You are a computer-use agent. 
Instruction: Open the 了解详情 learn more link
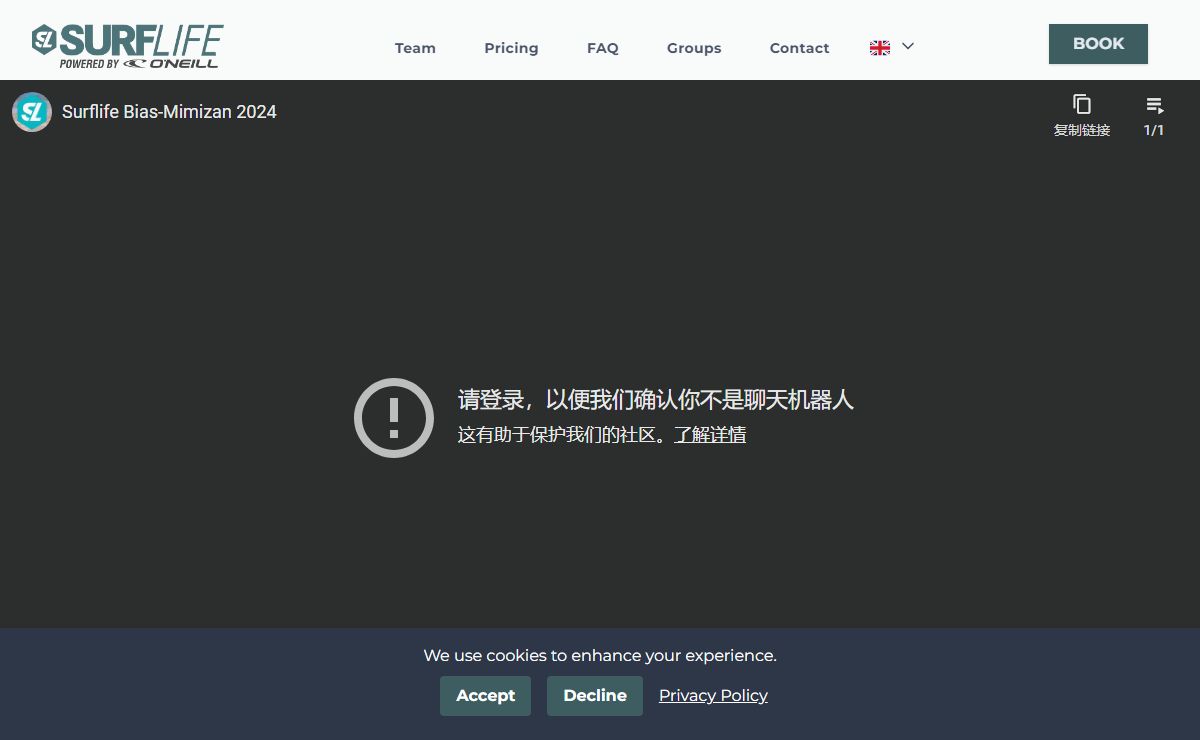point(710,435)
